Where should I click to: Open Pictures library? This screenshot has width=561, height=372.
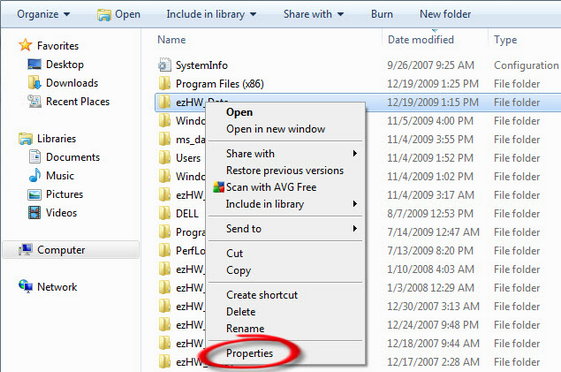(x=64, y=194)
